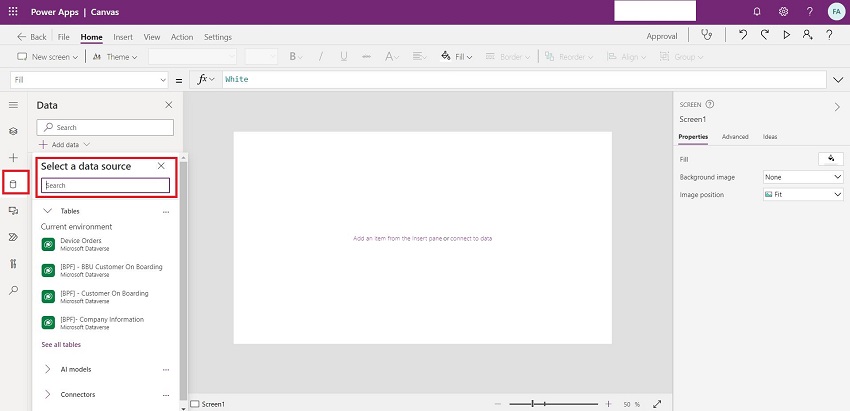Switch to the Advanced tab
Viewport: 850px width, 411px height.
pos(735,137)
